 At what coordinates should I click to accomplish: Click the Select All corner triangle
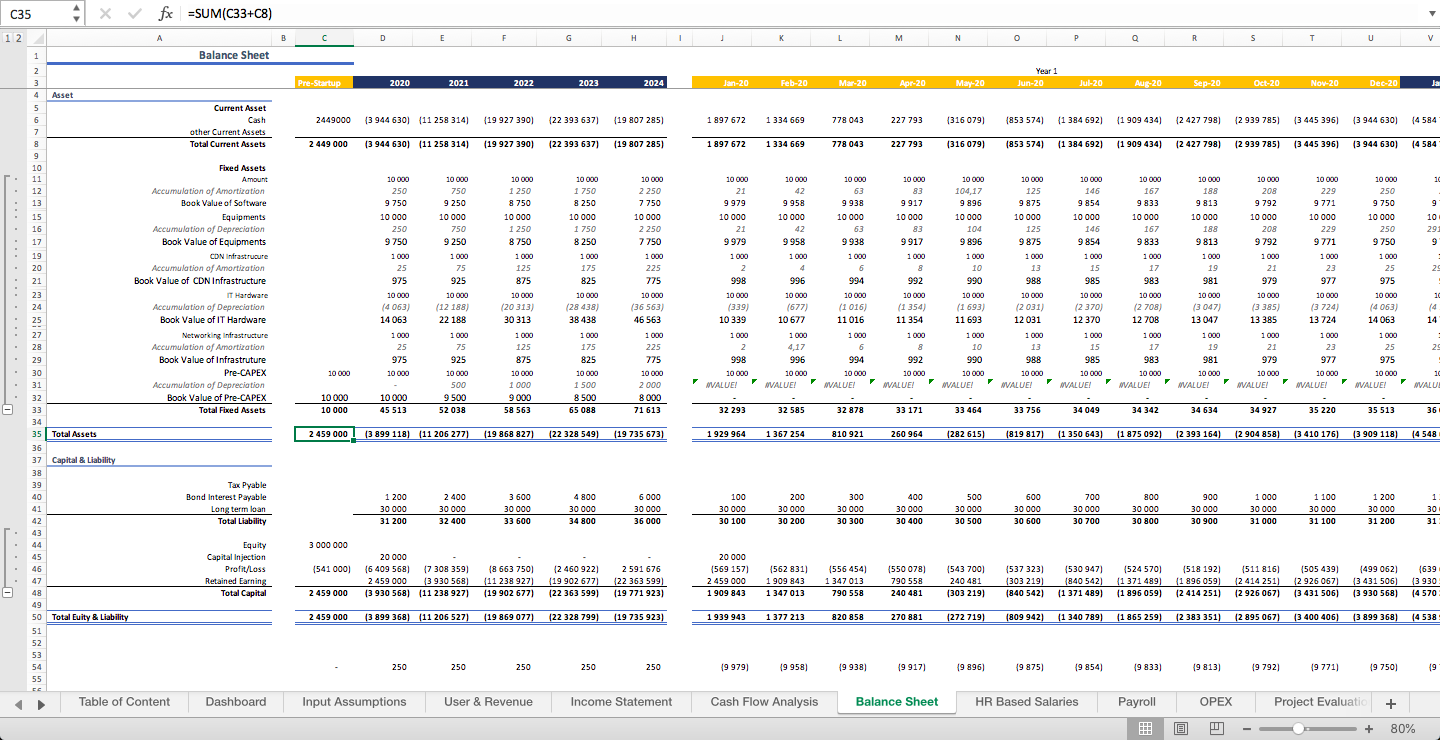[x=36, y=38]
